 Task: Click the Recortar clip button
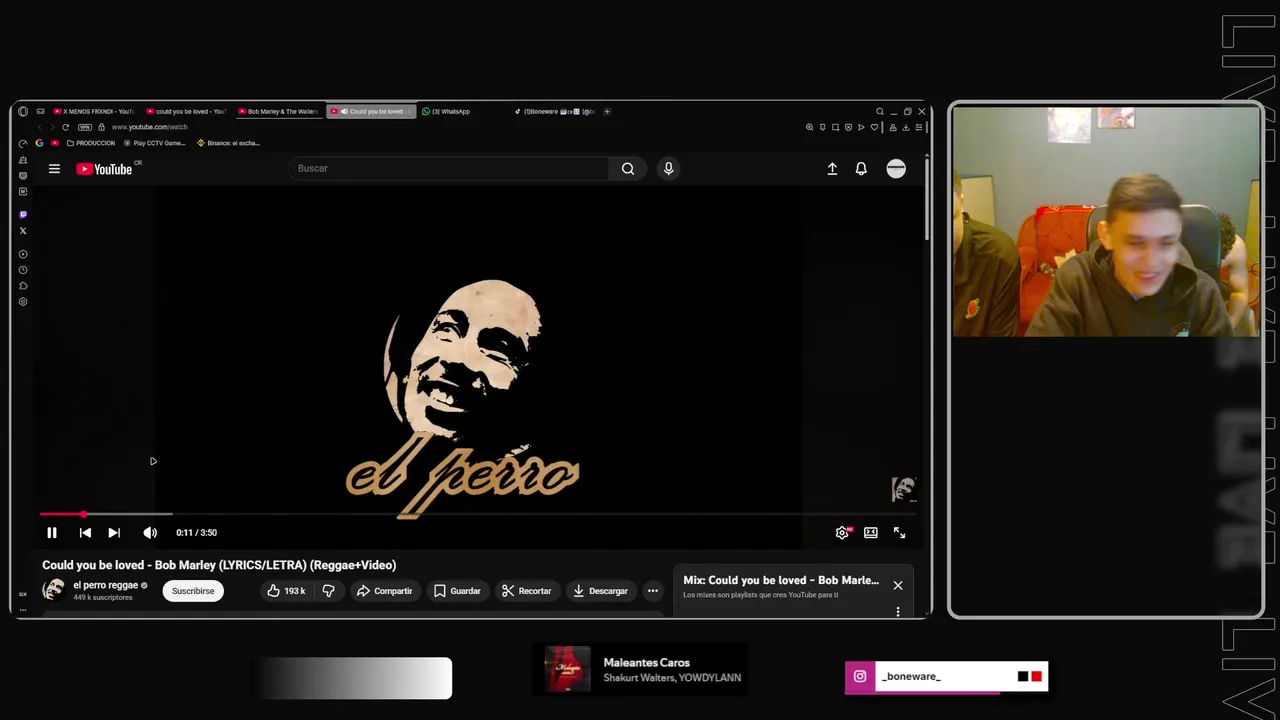526,591
